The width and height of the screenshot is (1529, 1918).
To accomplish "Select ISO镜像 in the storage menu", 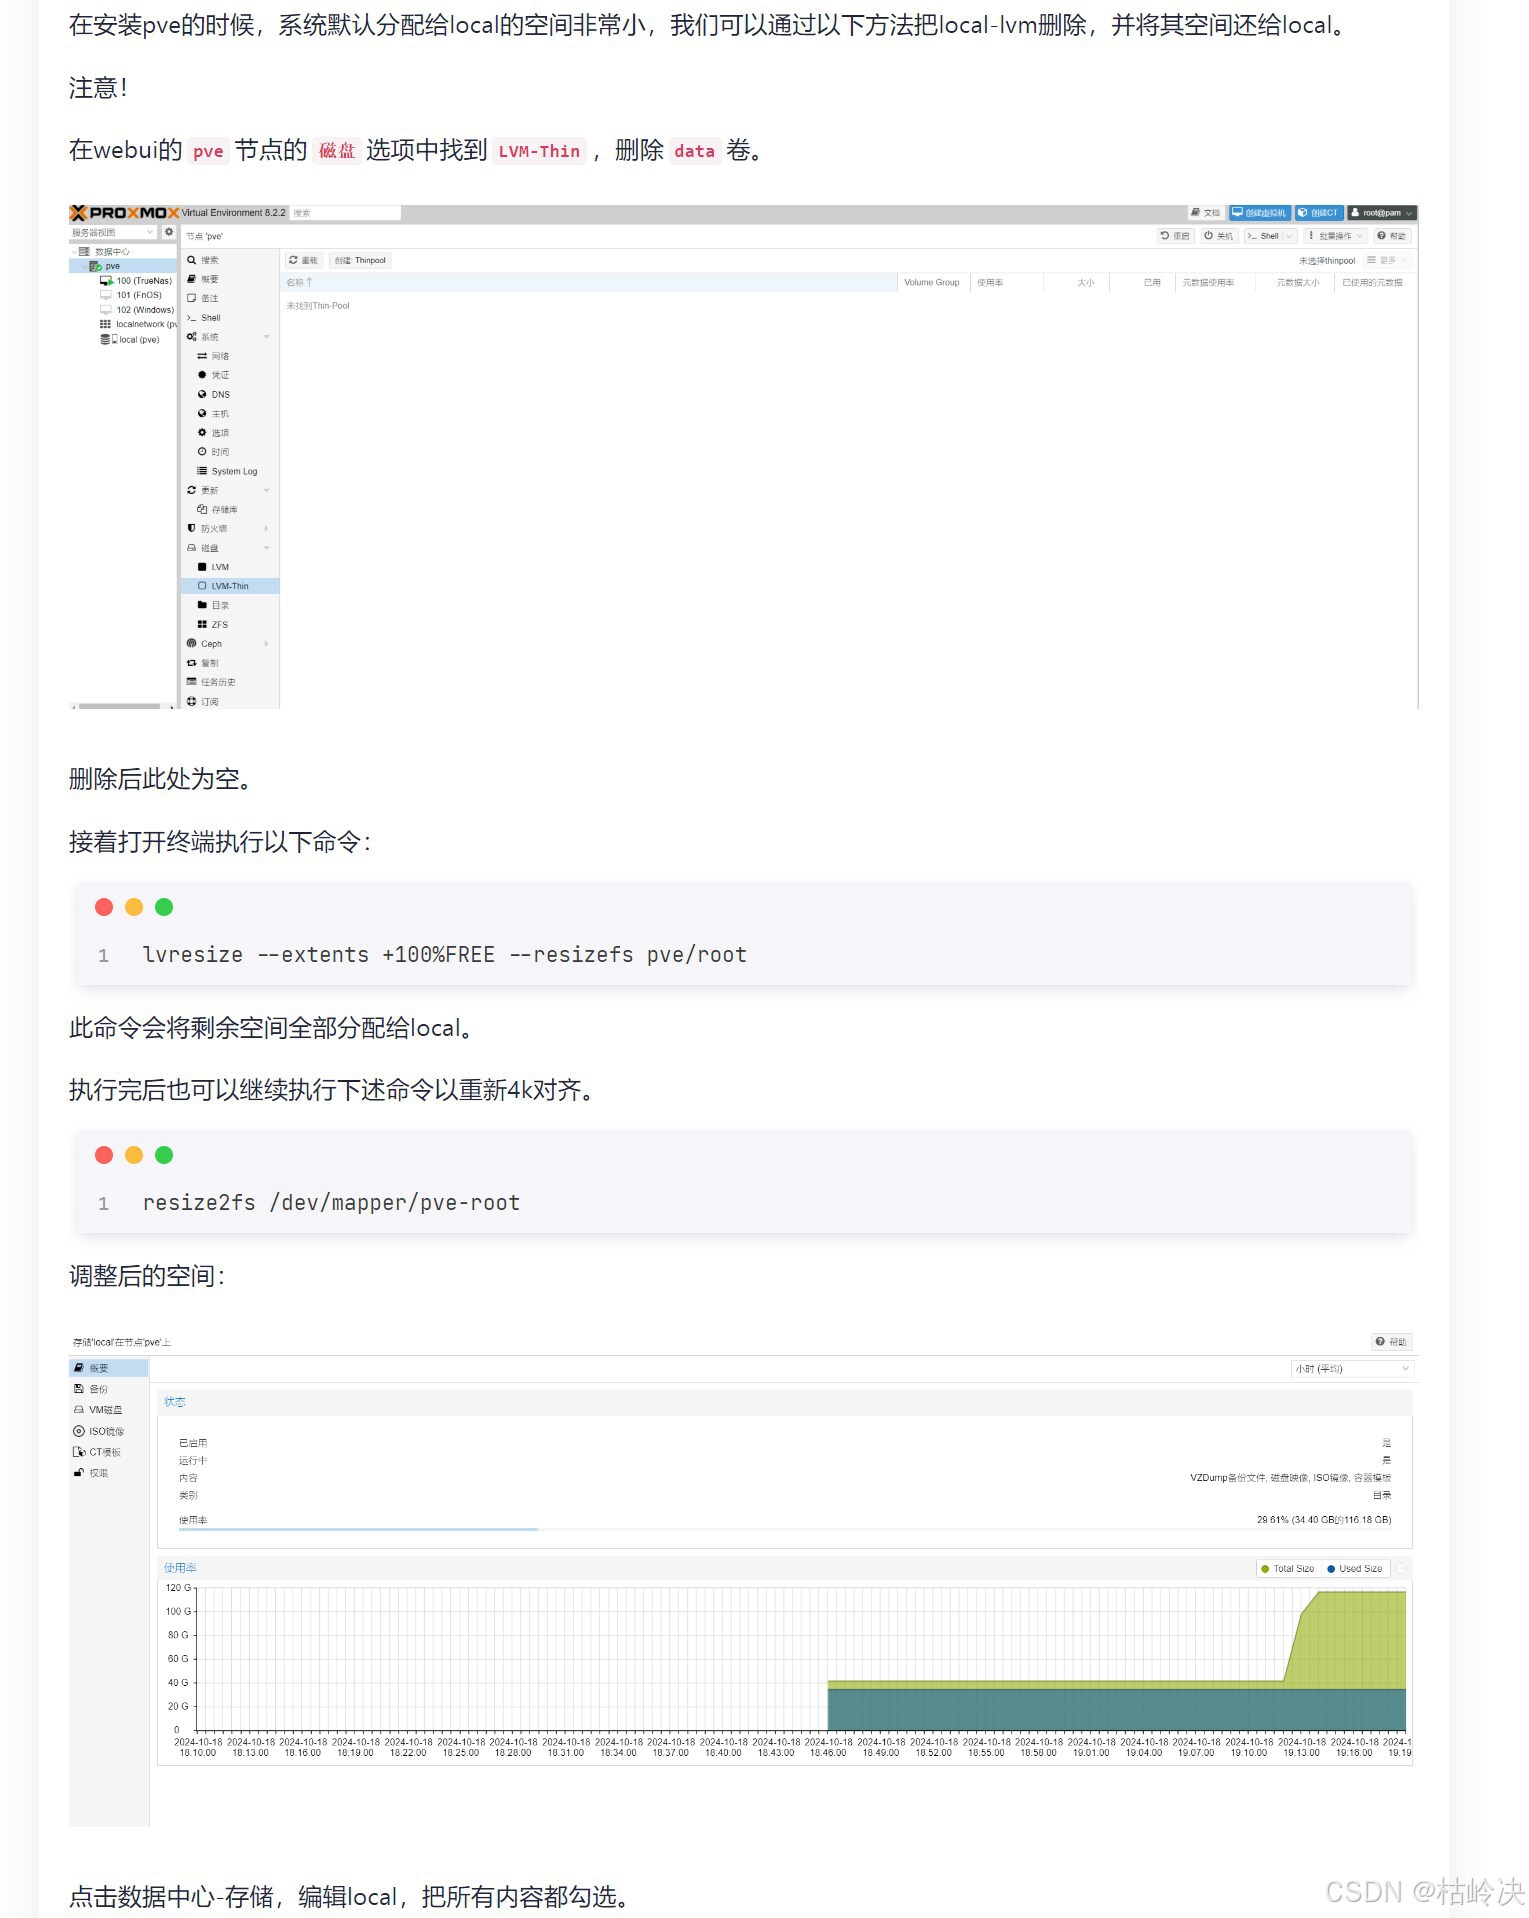I will coord(109,1431).
